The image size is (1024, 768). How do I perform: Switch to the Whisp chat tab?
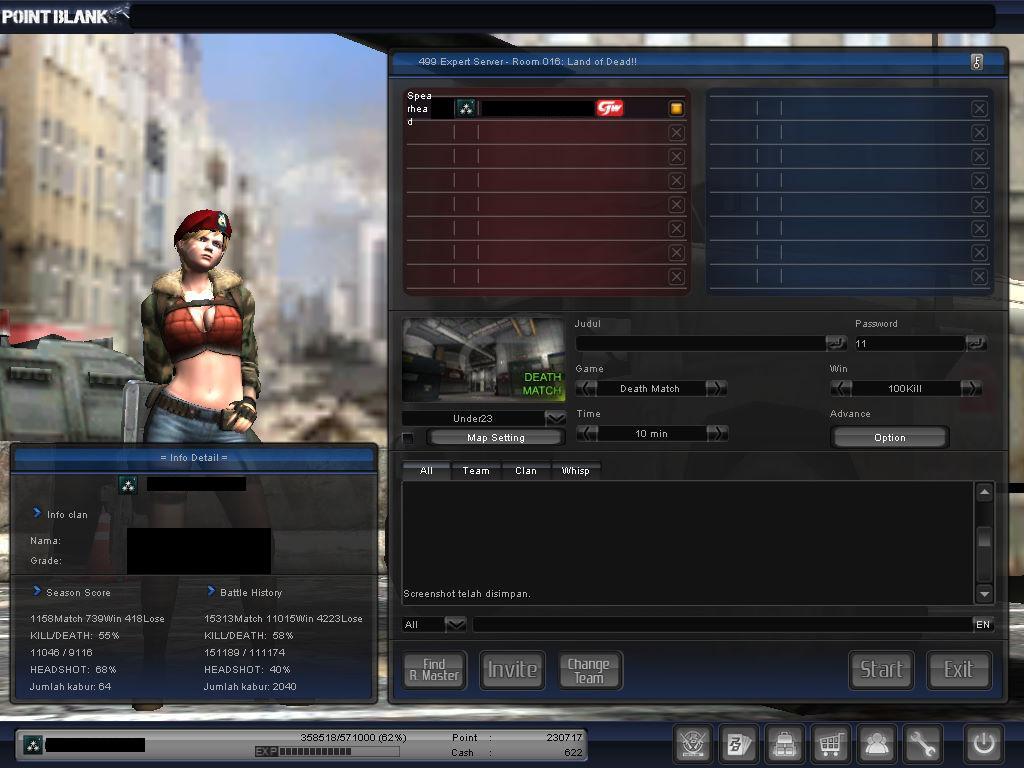point(575,471)
